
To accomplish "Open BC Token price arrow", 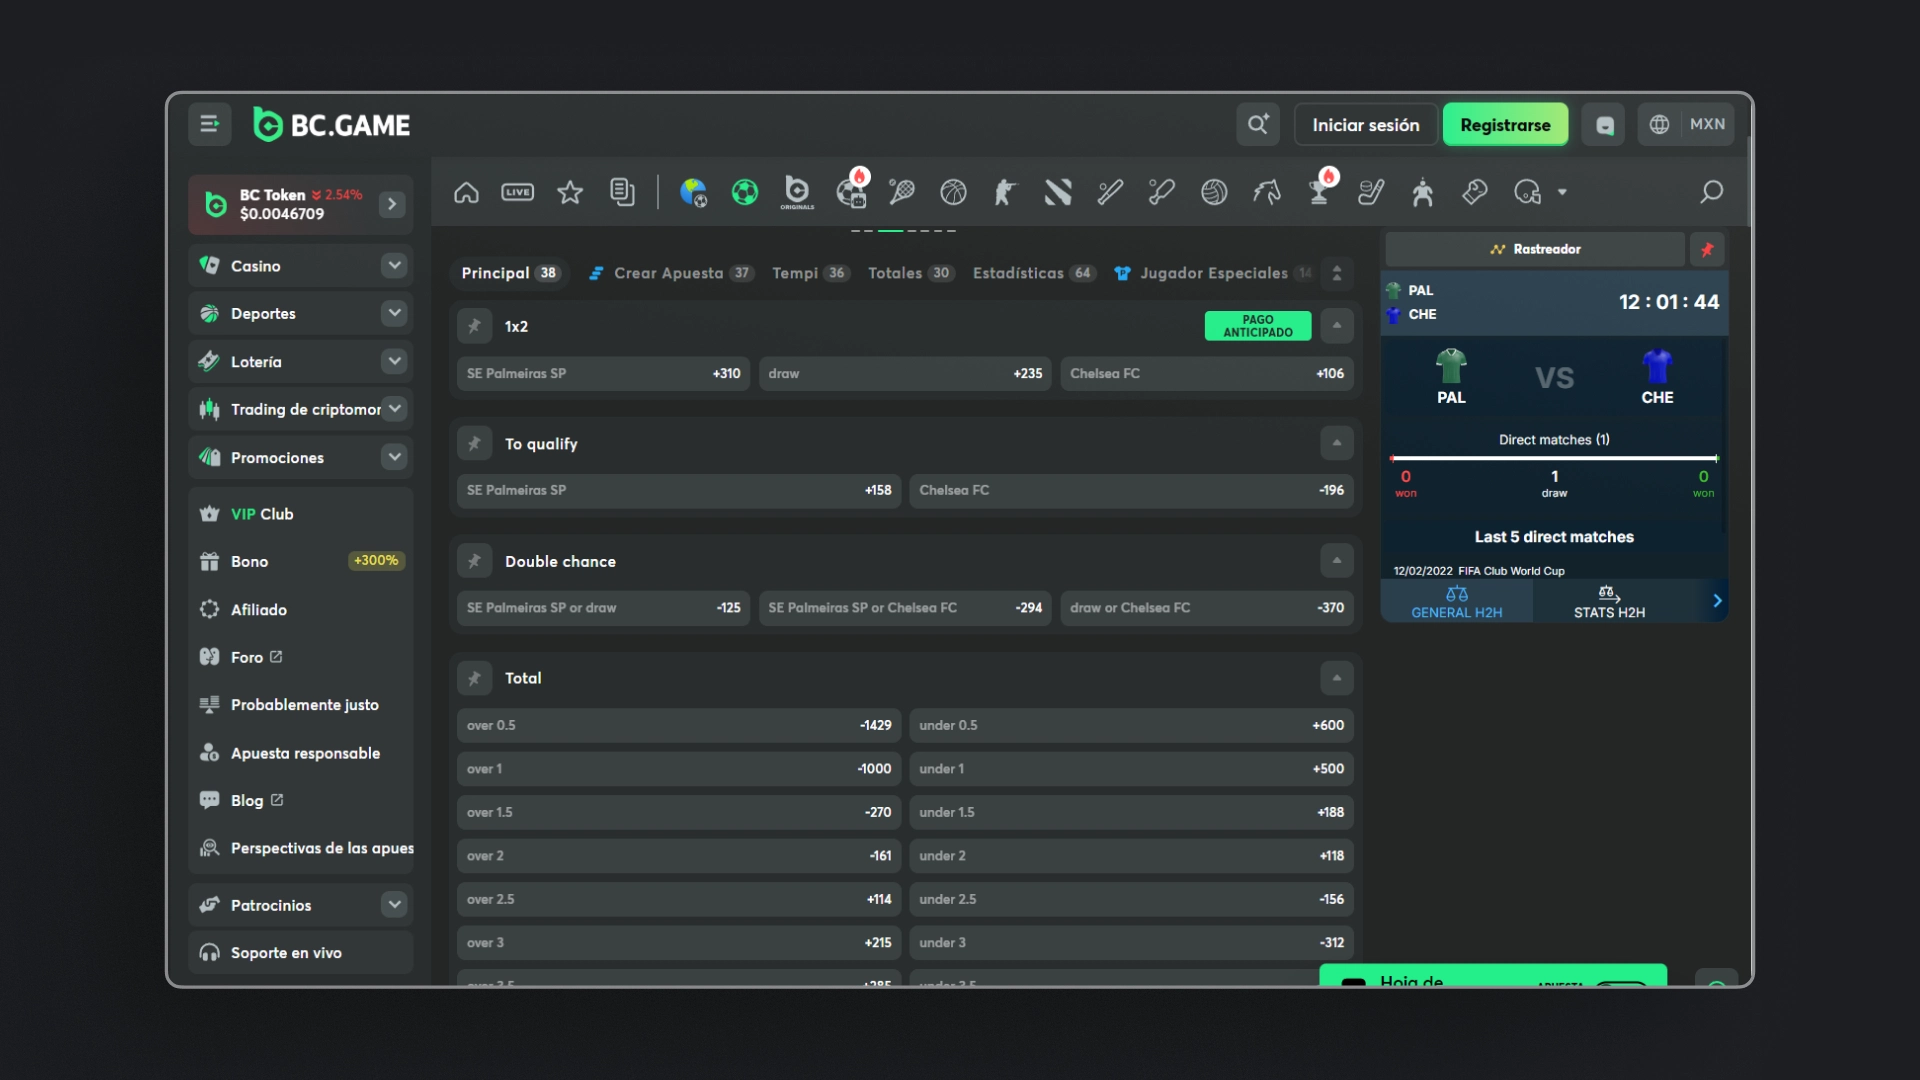I will (392, 204).
